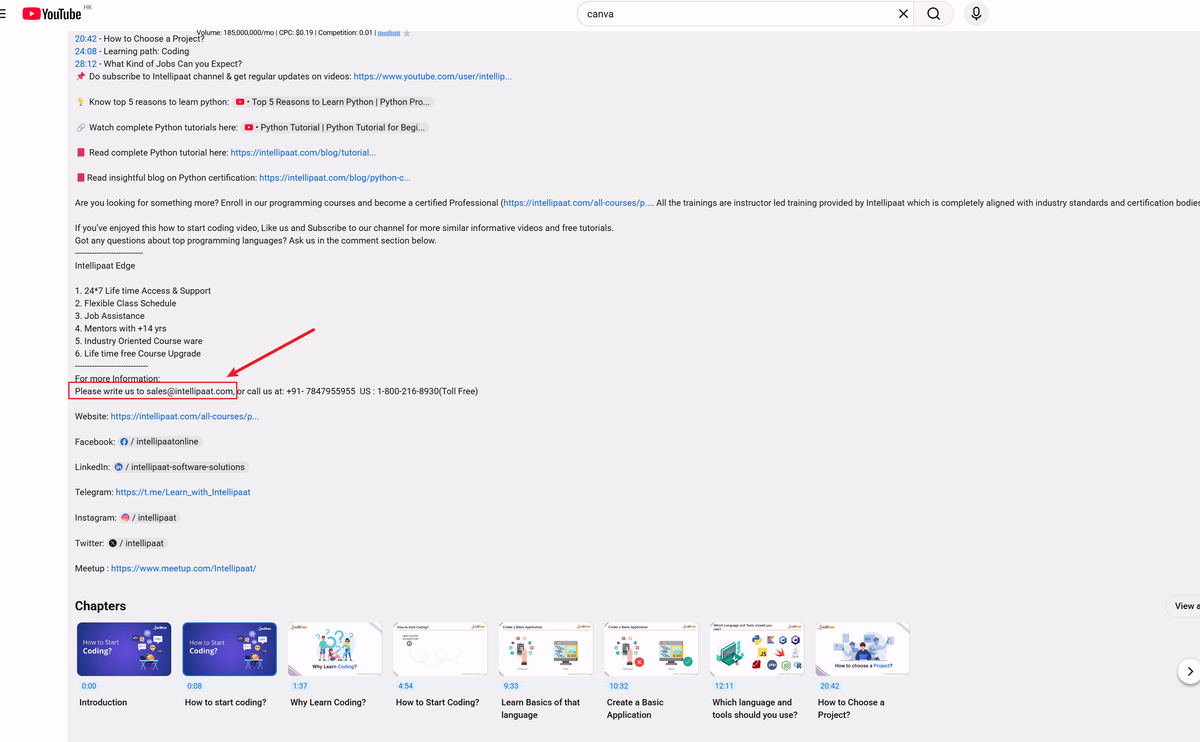1200x742 pixels.
Task: Open Learn Basics of that language thumbnail
Action: (x=546, y=649)
